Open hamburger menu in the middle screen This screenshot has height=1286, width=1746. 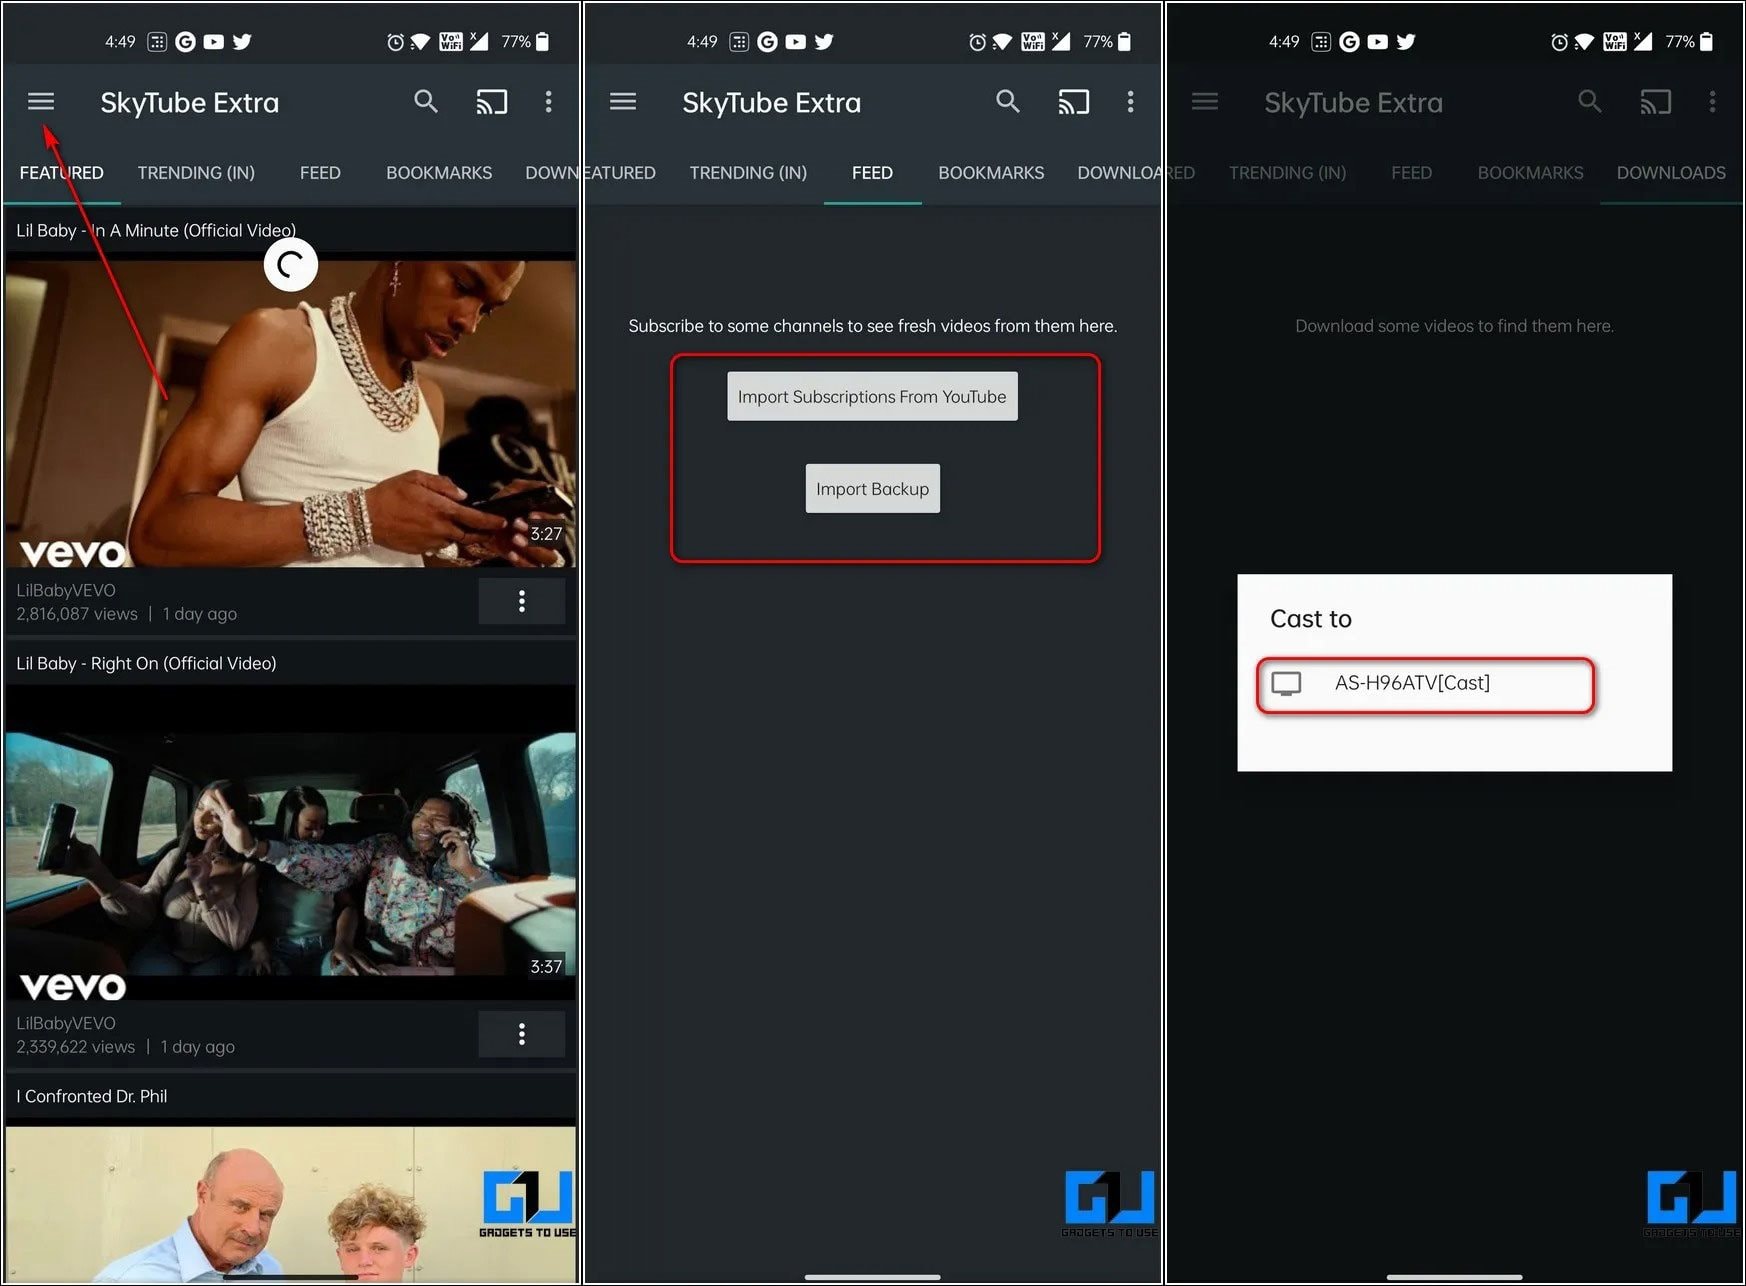point(623,101)
